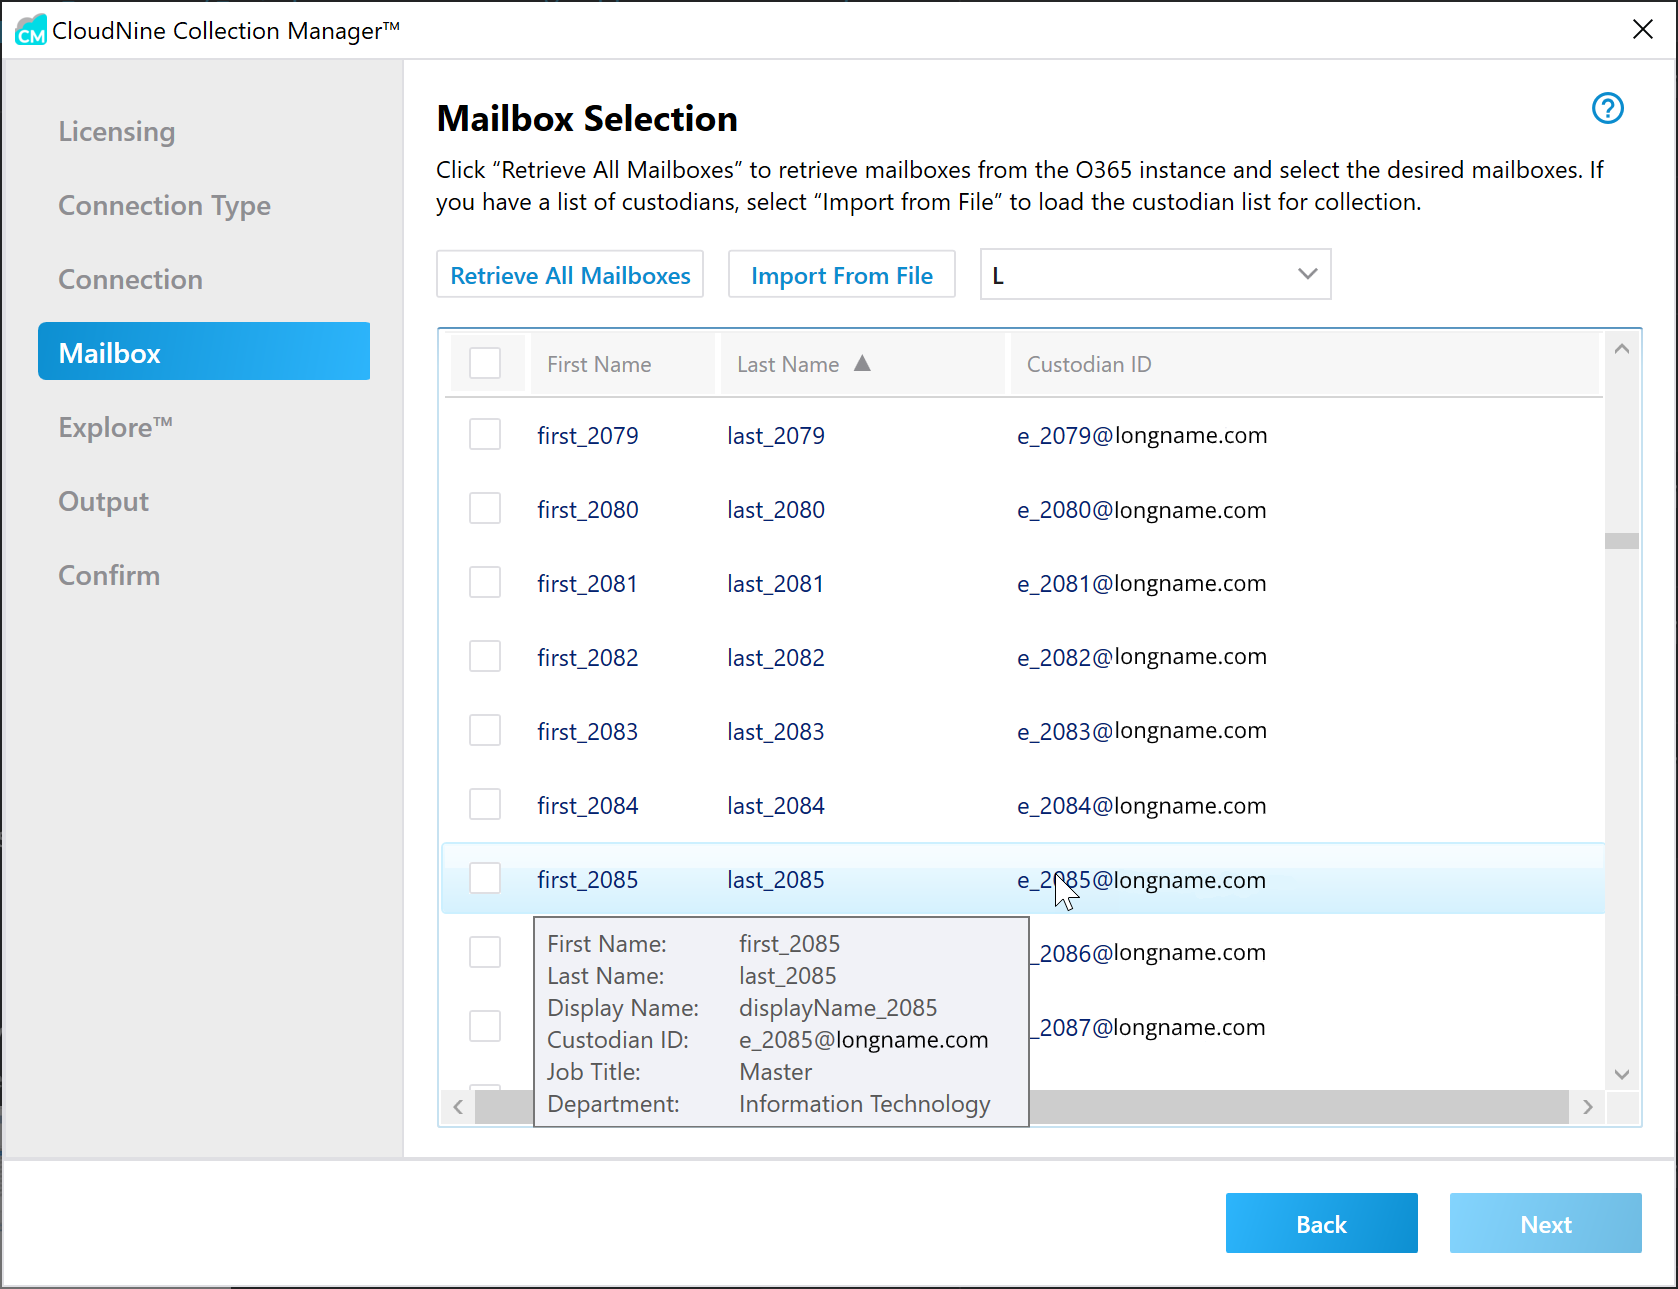Check the box for first_2084
This screenshot has height=1289, width=1678.
[485, 805]
